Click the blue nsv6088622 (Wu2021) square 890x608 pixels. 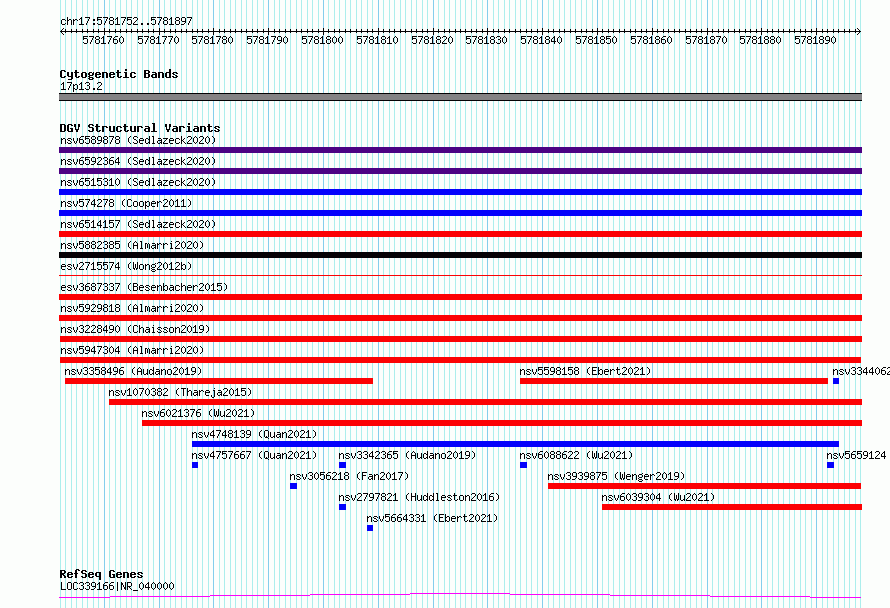[x=523, y=465]
